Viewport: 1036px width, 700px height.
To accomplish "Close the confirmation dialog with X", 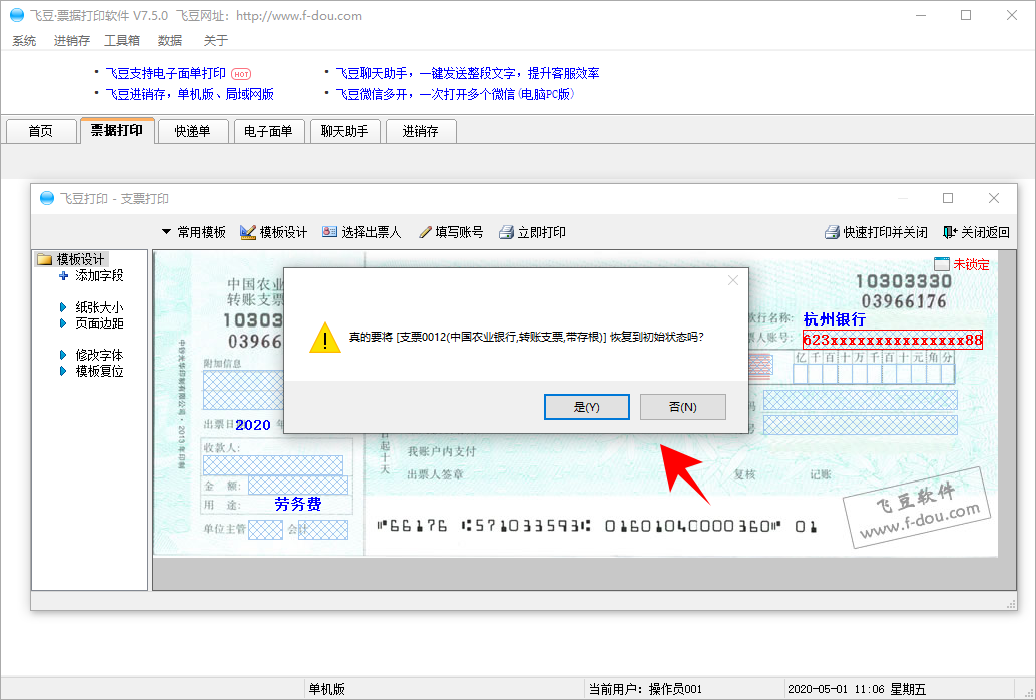I will [x=732, y=280].
